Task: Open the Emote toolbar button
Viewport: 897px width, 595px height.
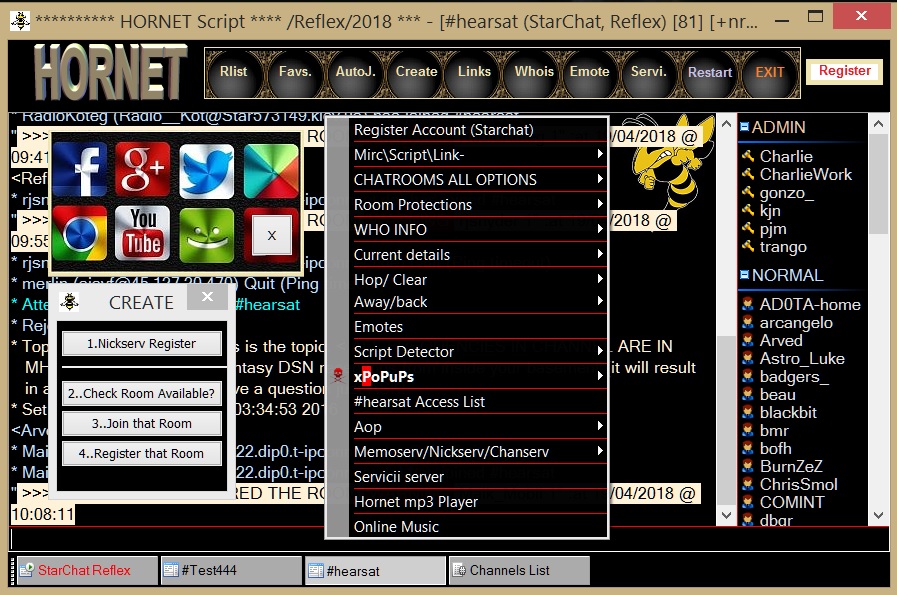Action: click(x=589, y=72)
